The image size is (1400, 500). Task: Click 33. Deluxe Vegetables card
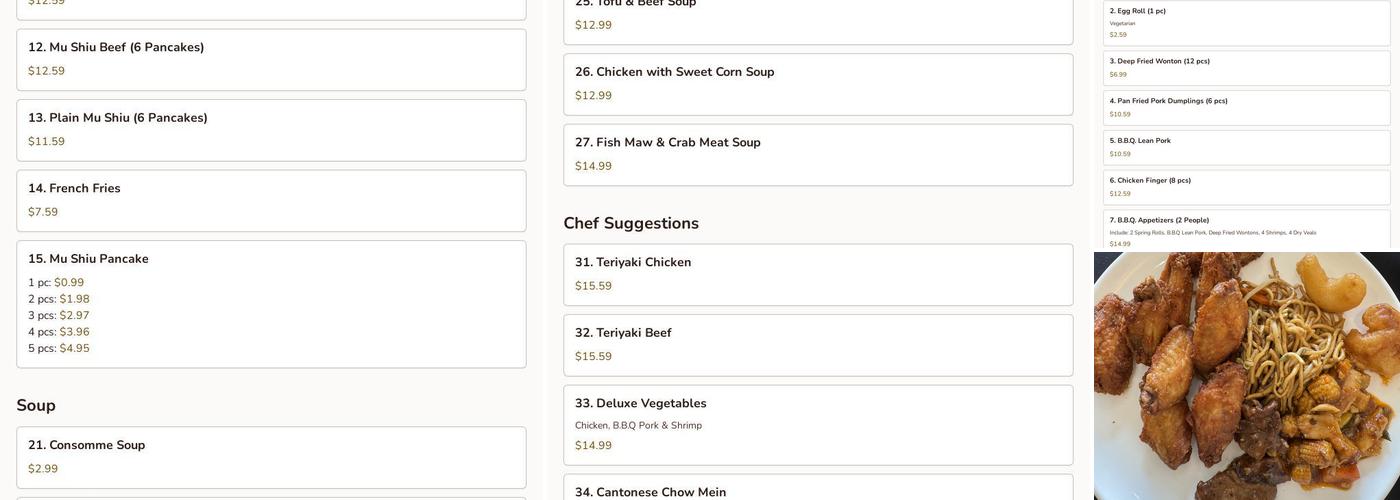tap(818, 425)
